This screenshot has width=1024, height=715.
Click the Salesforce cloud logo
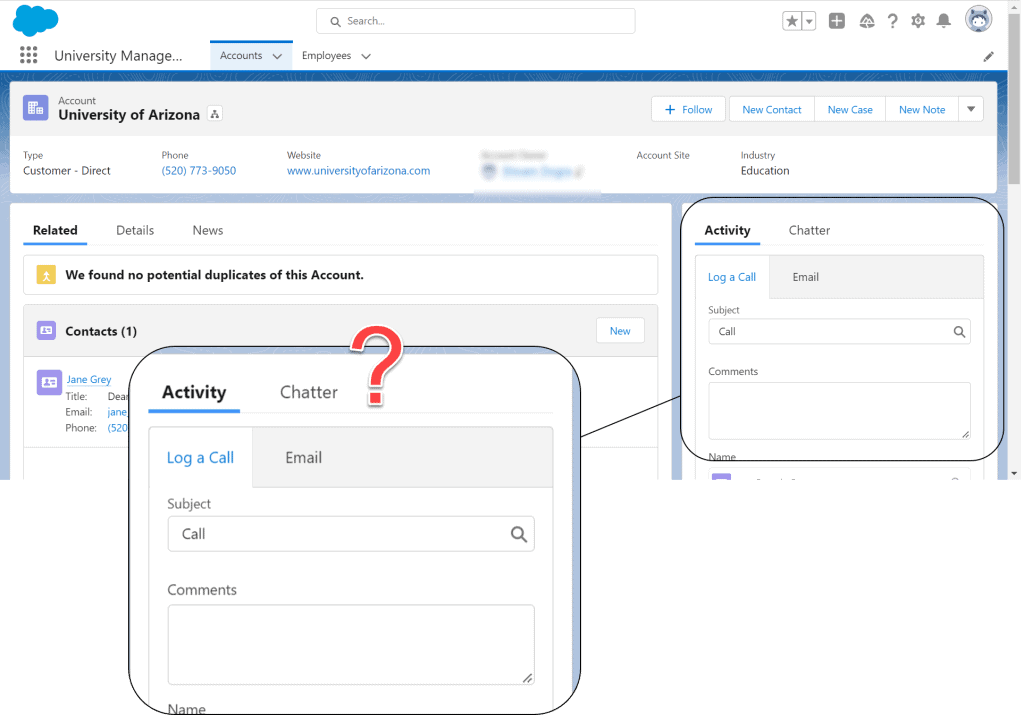35,19
